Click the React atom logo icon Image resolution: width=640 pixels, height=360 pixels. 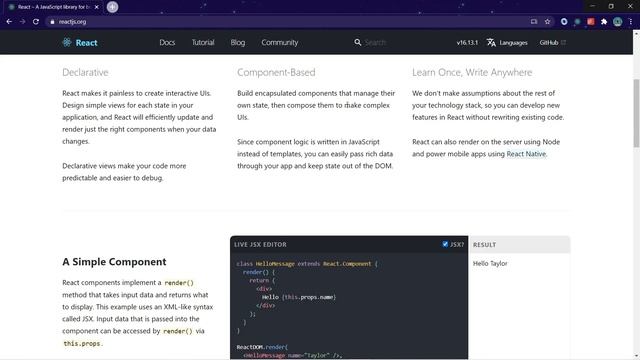click(x=67, y=42)
